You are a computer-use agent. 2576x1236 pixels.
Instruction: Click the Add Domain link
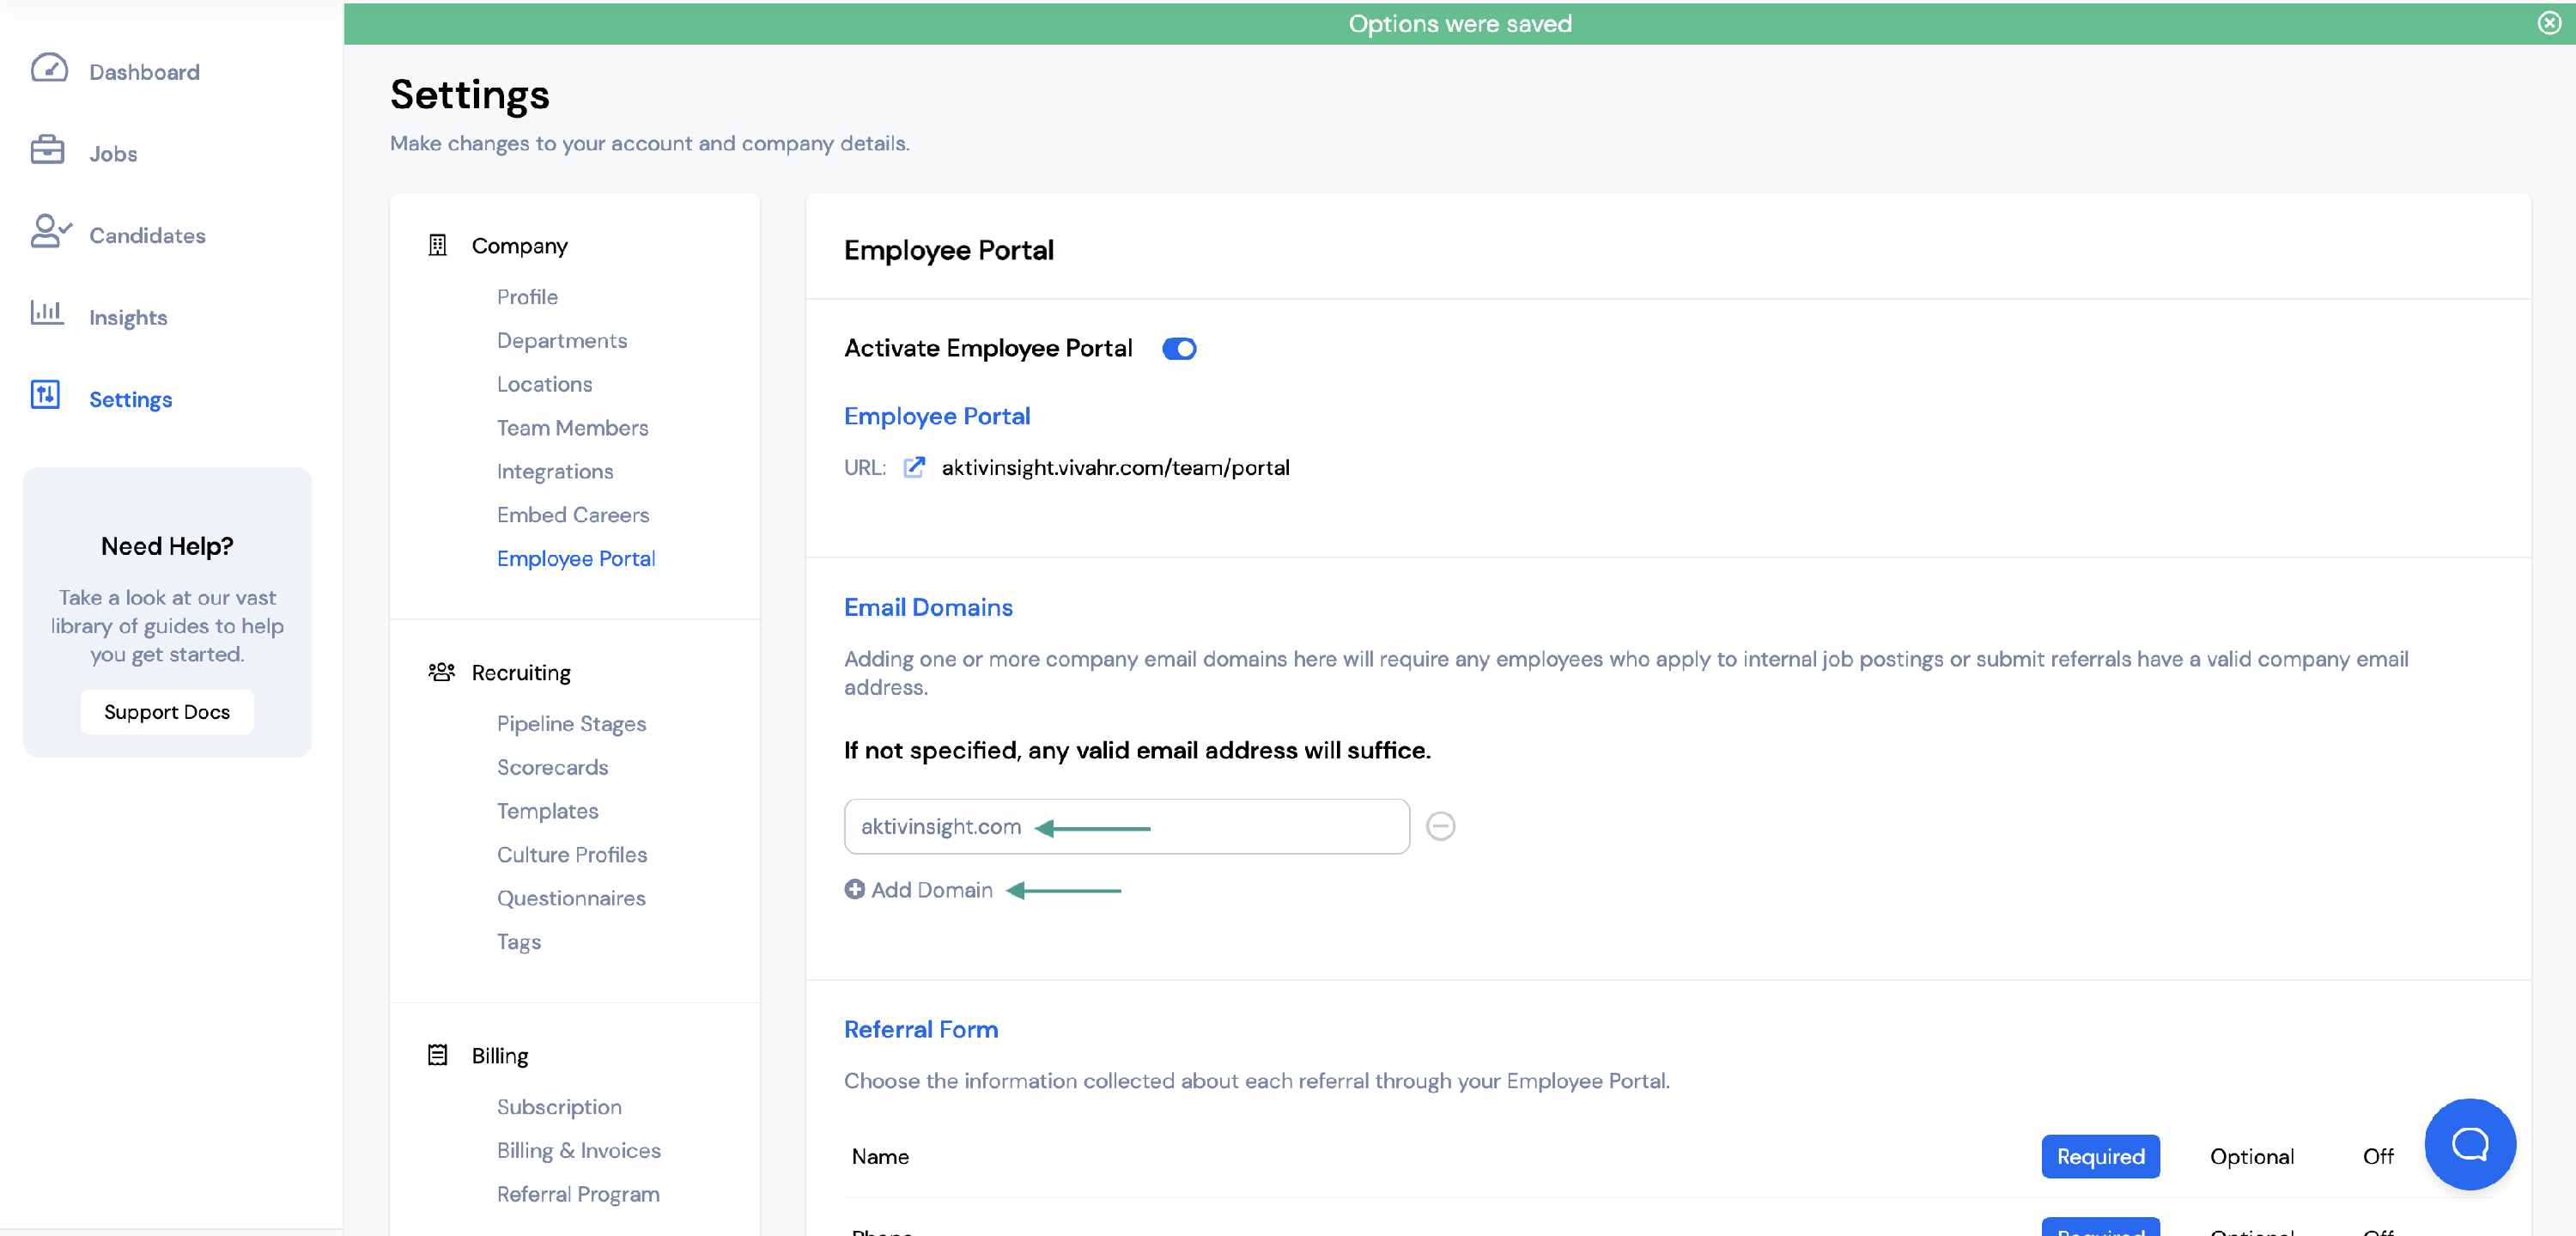(x=931, y=890)
